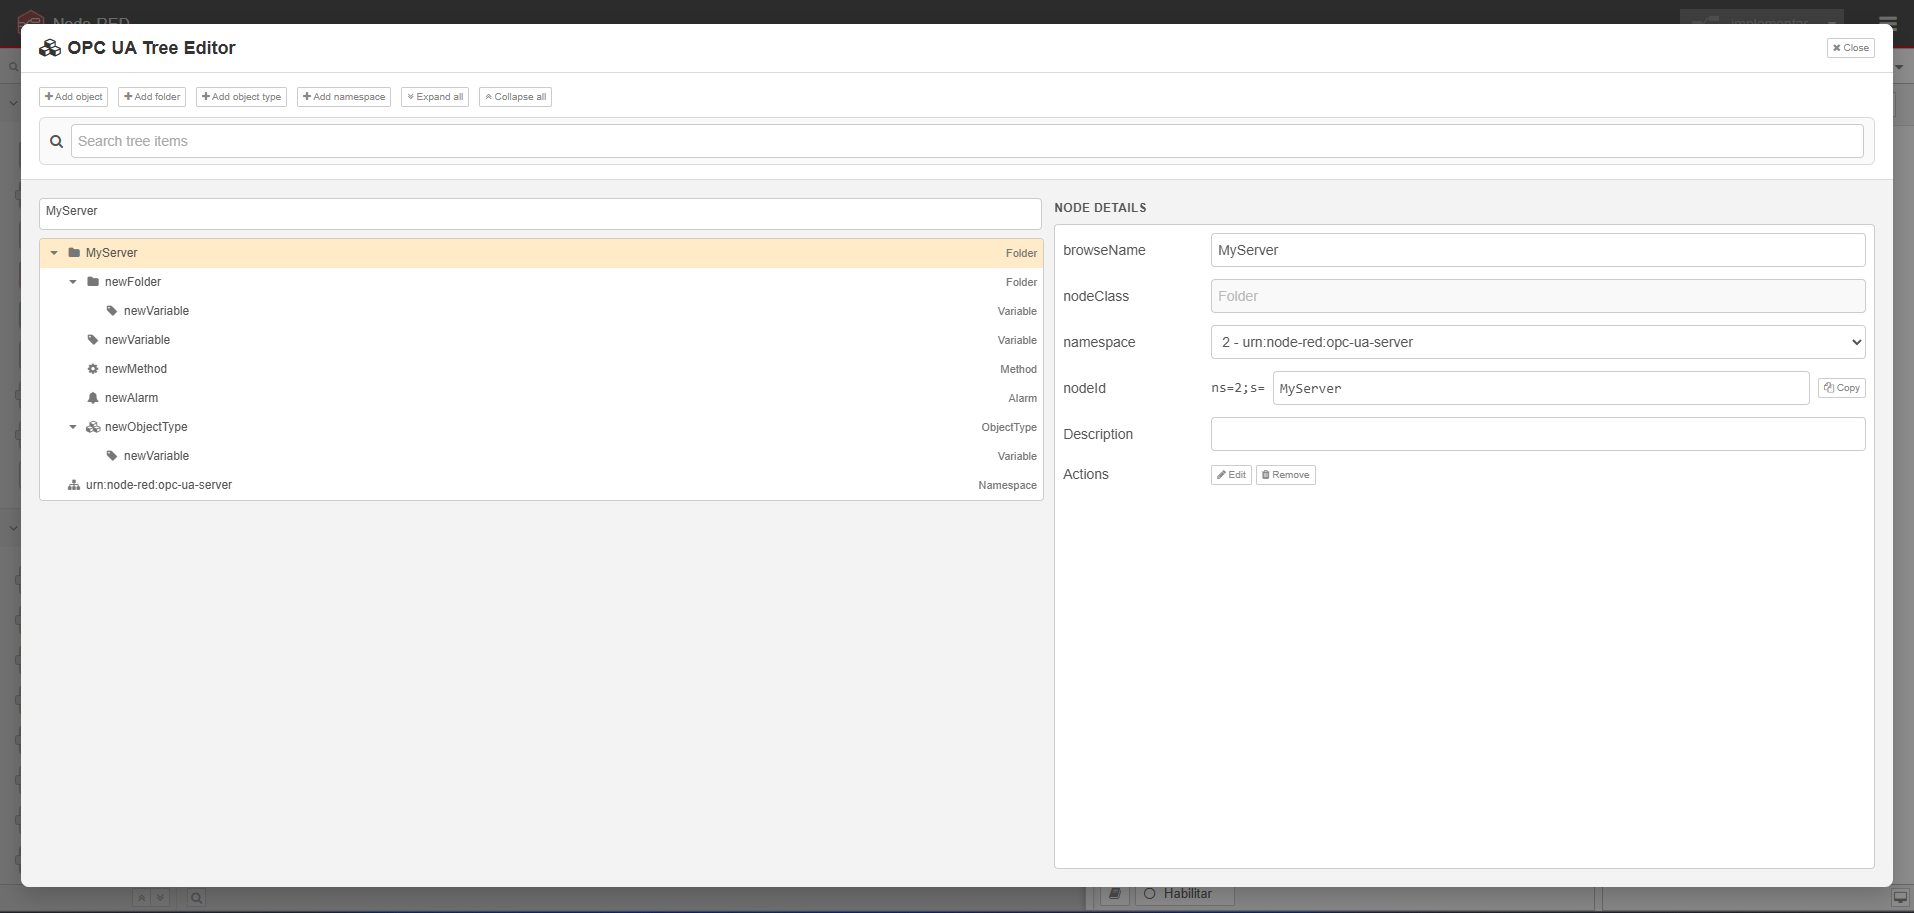The image size is (1914, 913).
Task: Click the disabled nodeClass field
Action: pos(1538,296)
